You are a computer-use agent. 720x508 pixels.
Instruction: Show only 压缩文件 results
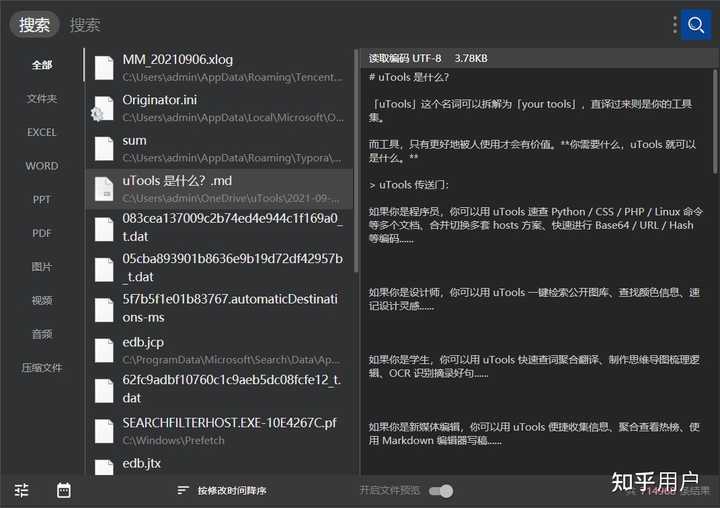pos(42,368)
